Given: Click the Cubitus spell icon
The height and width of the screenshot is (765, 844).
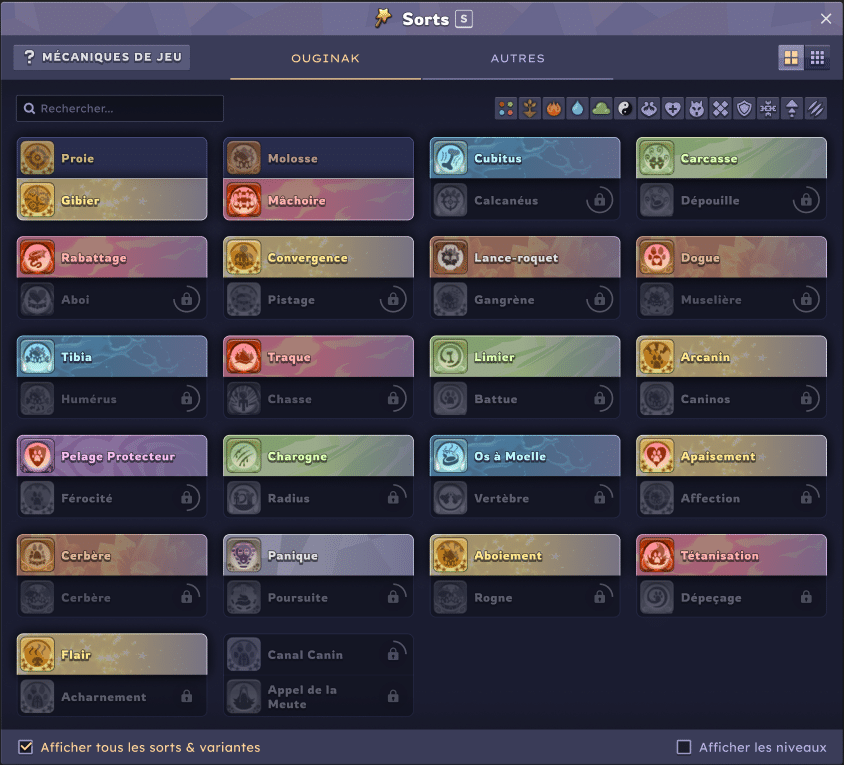Looking at the screenshot, I should 451,158.
